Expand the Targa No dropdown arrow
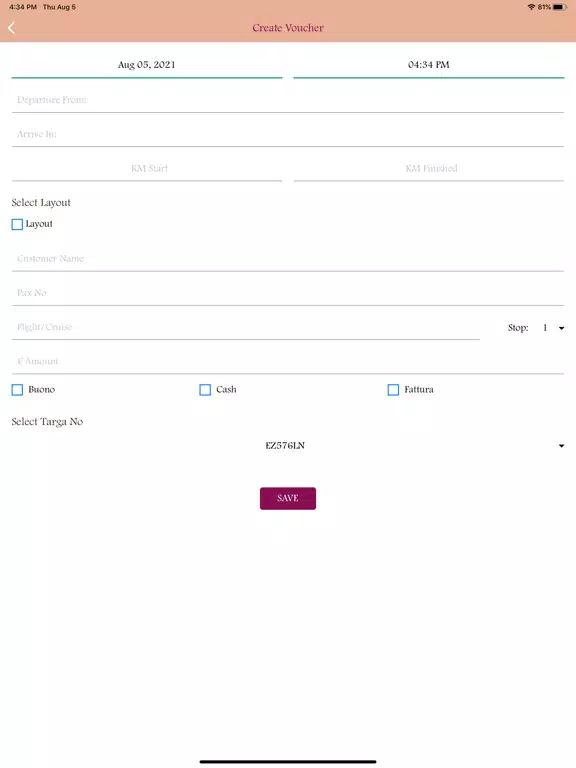The height and width of the screenshot is (768, 576). click(561, 446)
